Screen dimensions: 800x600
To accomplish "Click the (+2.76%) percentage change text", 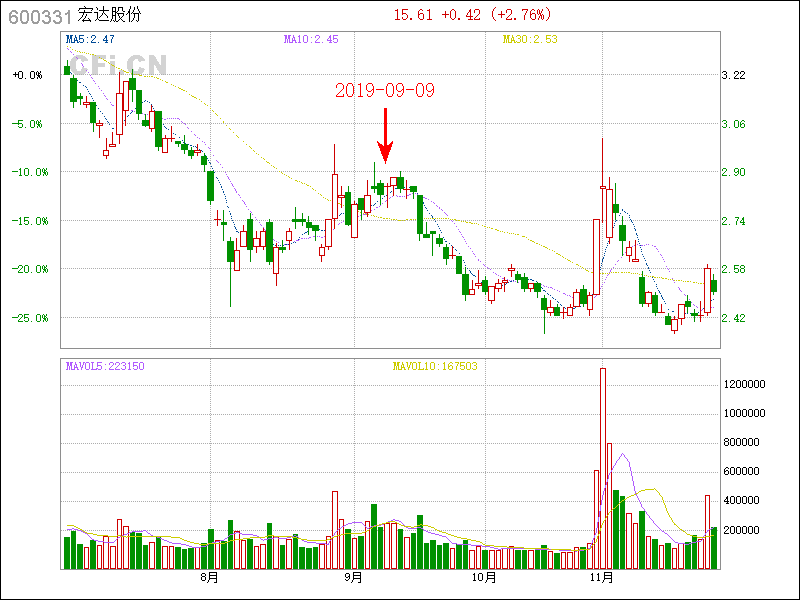I will click(x=521, y=15).
